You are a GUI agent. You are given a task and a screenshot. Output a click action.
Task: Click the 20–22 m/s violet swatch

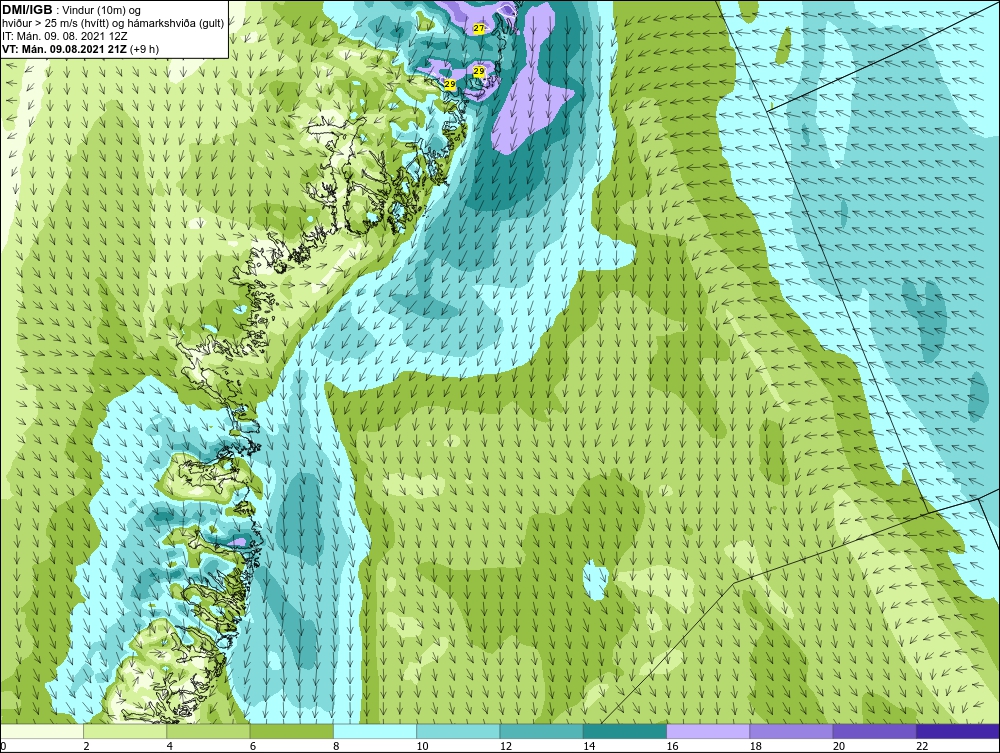click(874, 731)
